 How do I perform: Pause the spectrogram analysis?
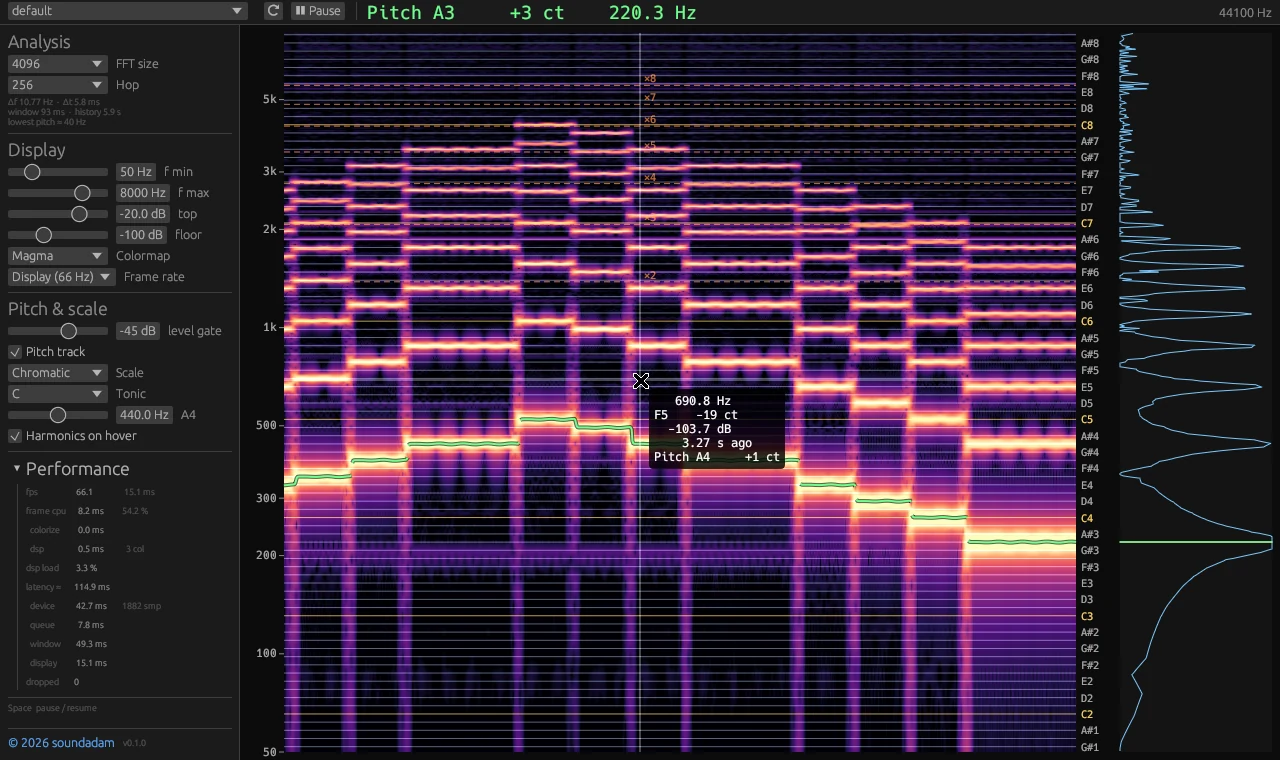click(317, 11)
